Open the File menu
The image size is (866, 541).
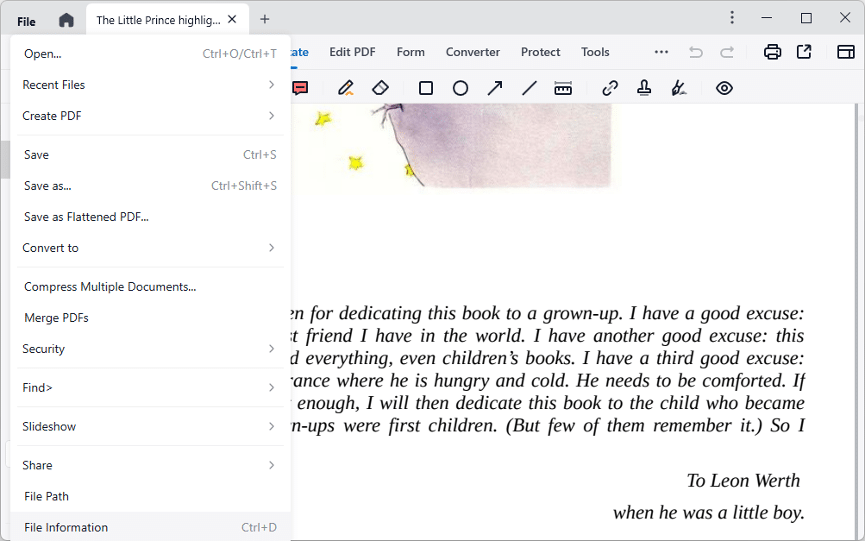coord(26,22)
